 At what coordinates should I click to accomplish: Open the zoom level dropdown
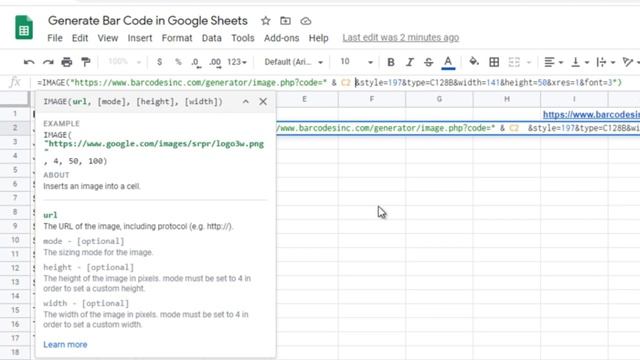[124, 62]
